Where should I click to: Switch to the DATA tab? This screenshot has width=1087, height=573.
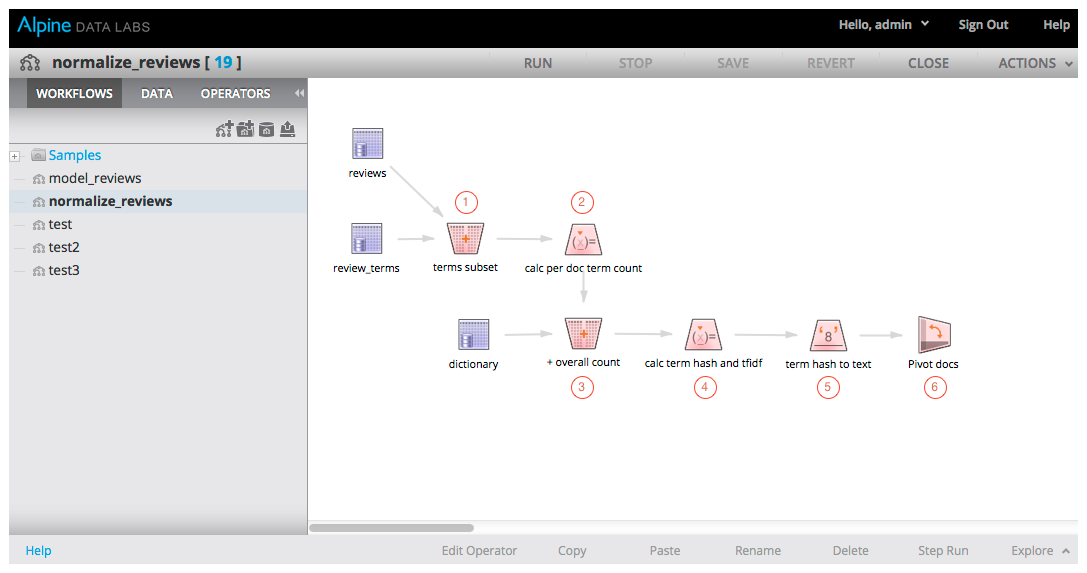point(157,94)
